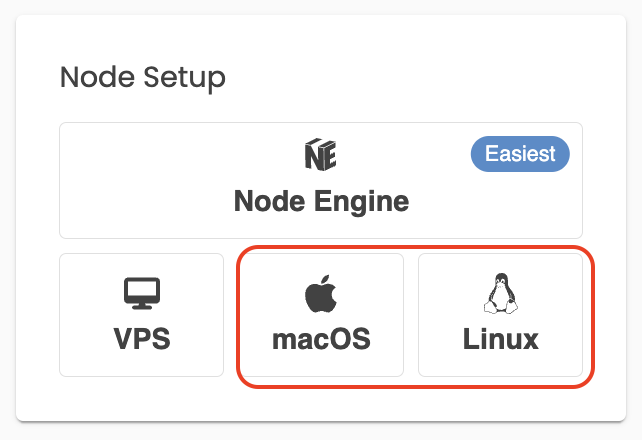Click the macOS text label
This screenshot has height=440, width=642.
(321, 339)
